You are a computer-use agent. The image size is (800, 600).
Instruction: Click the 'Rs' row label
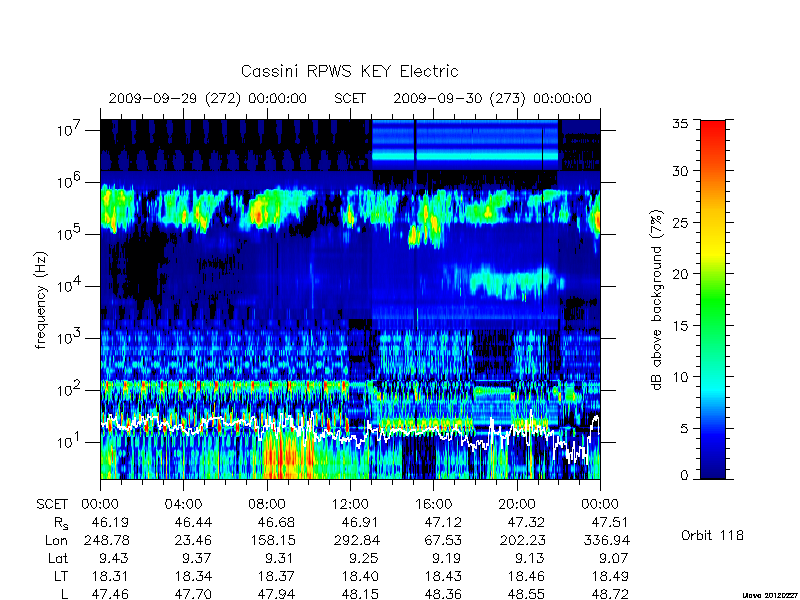[x=61, y=523]
